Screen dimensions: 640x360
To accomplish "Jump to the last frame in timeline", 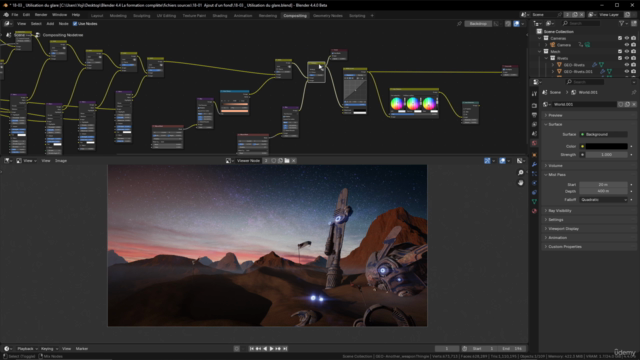I will [x=285, y=349].
